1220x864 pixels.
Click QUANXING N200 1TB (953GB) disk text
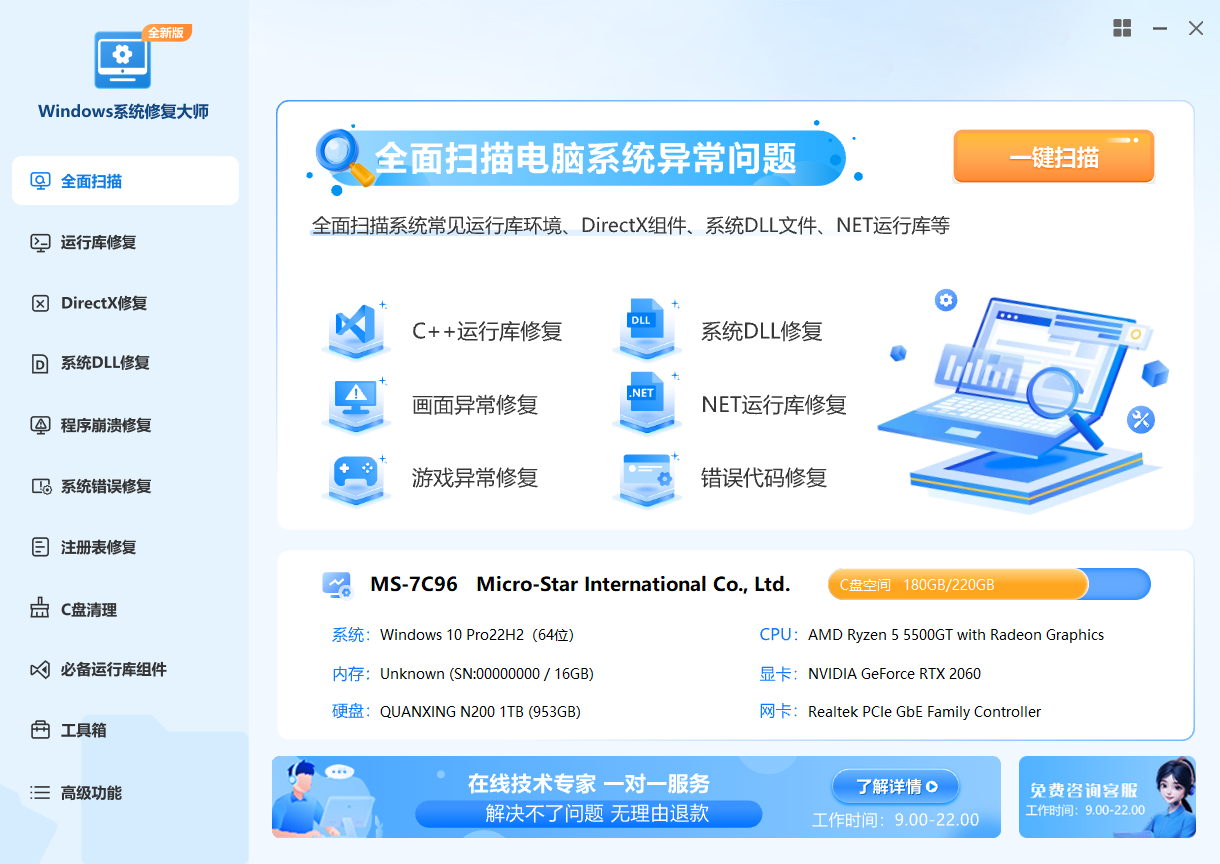pos(480,712)
